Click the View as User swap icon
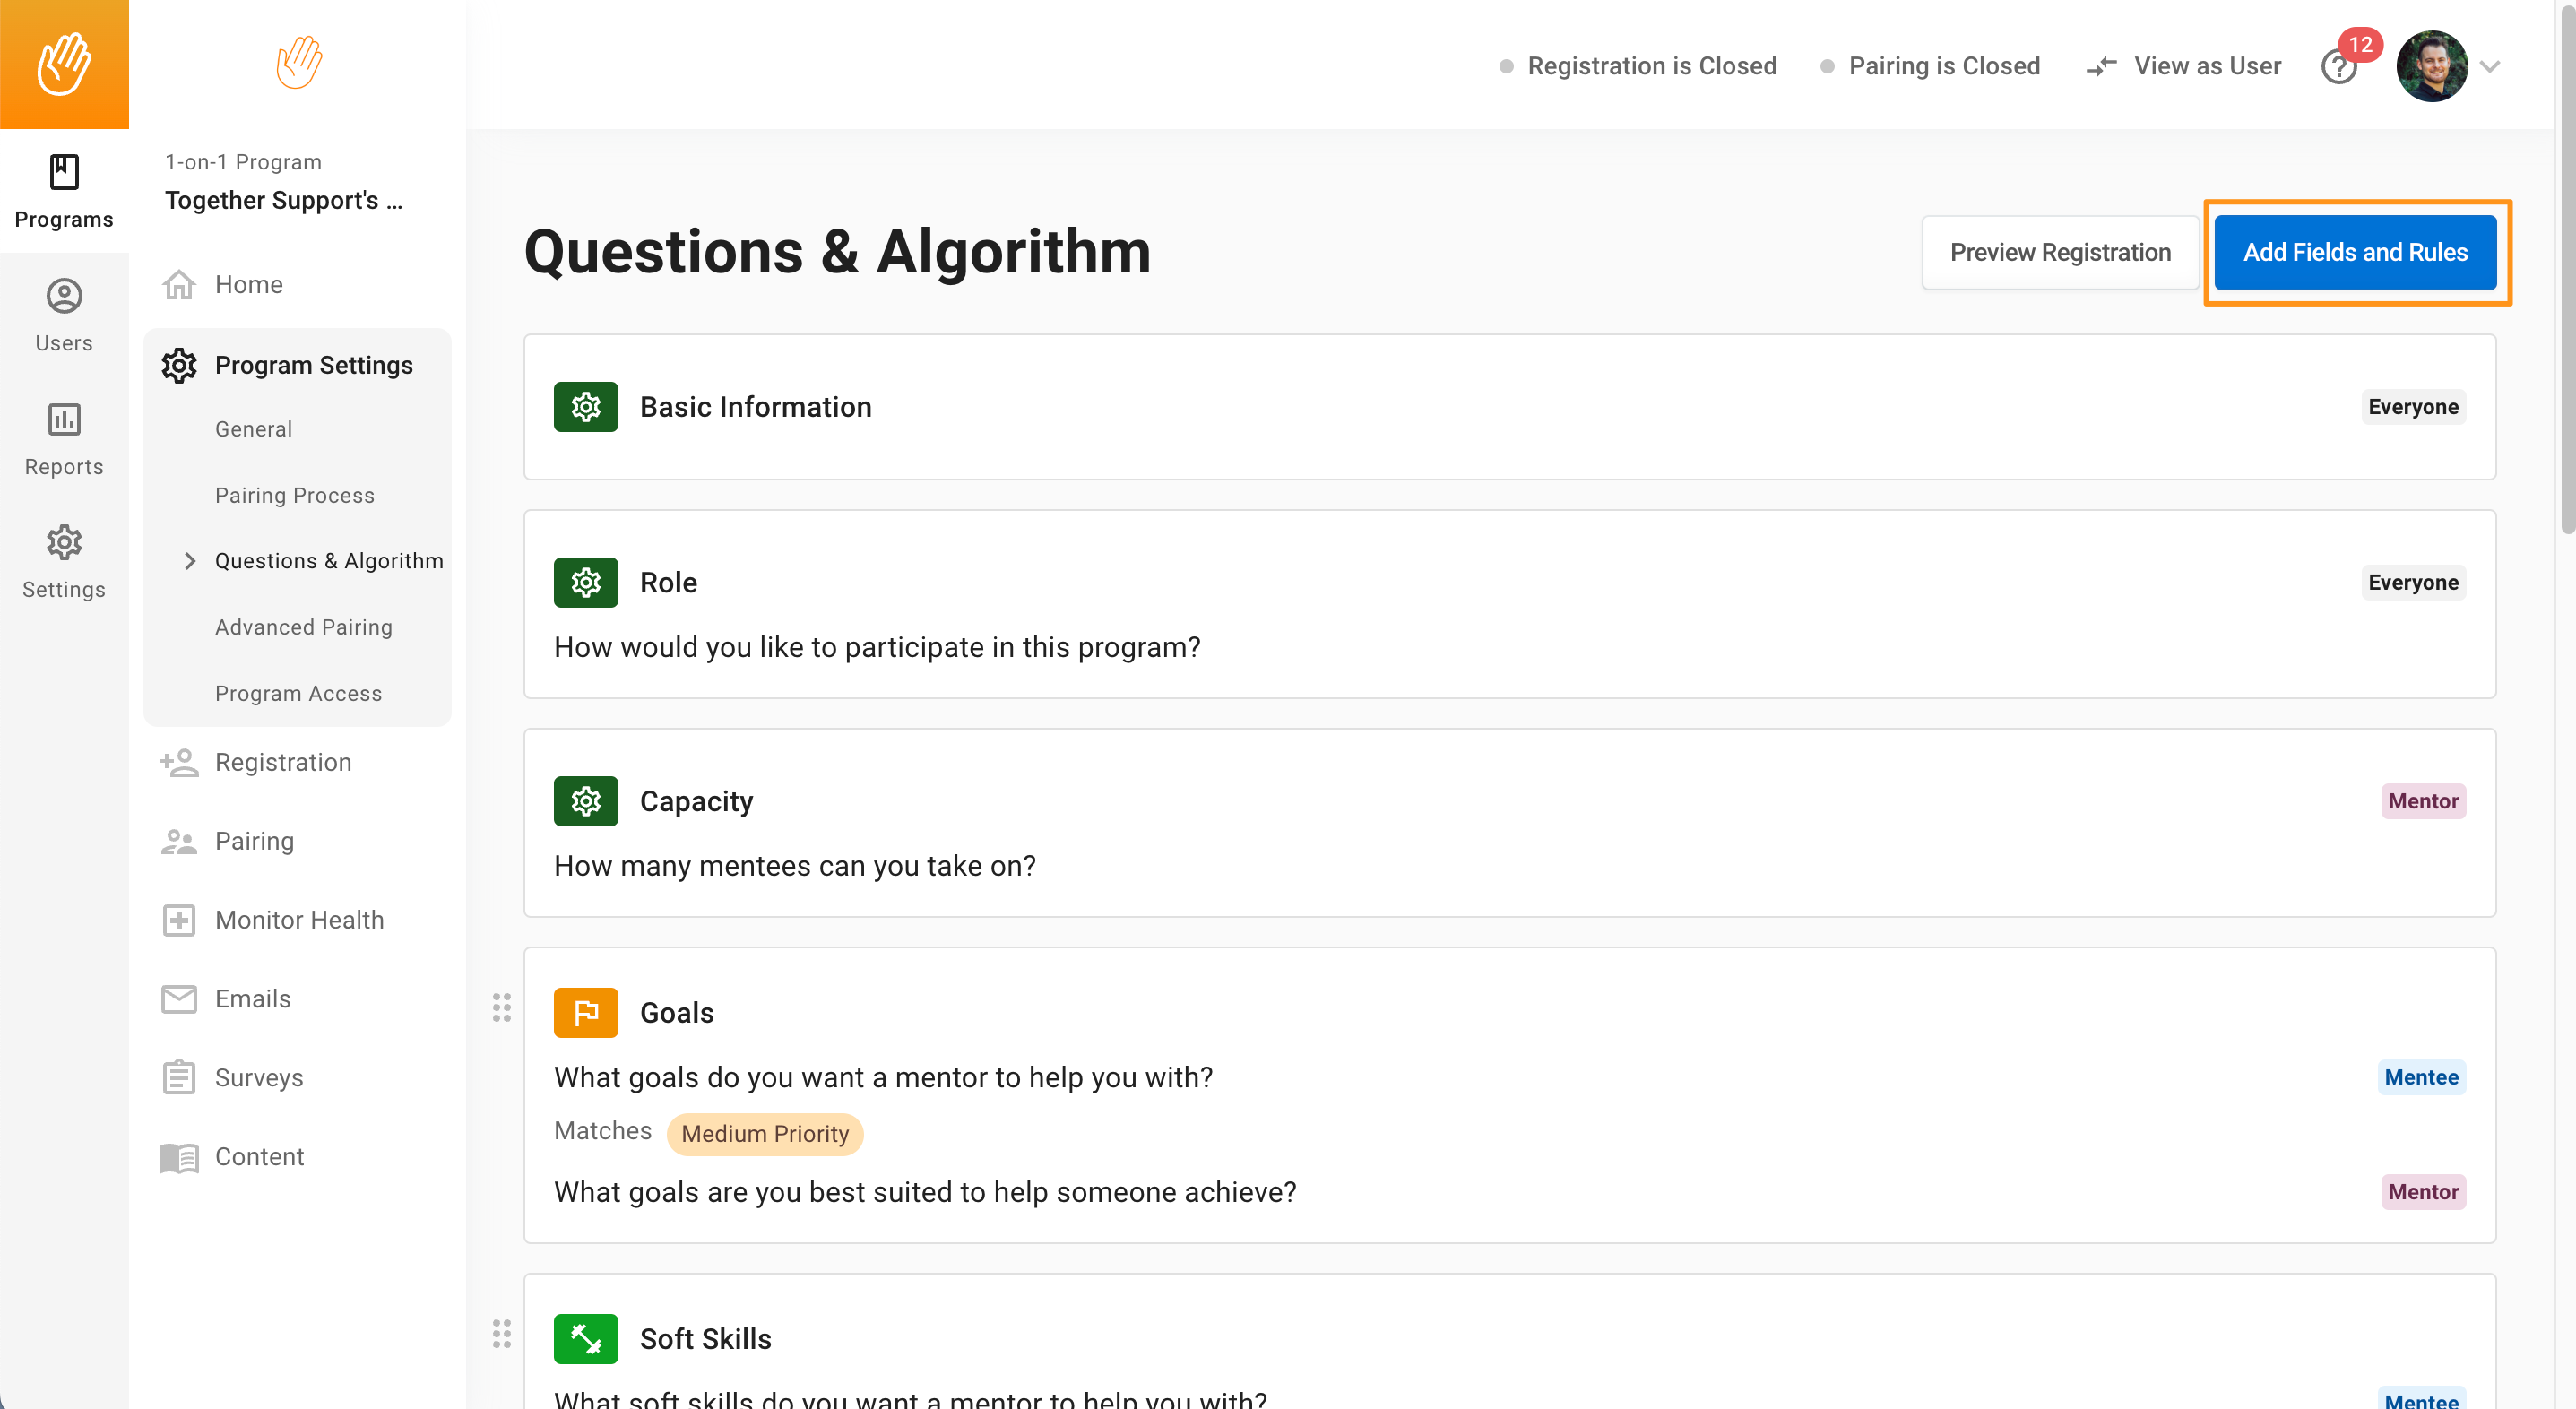 [2102, 66]
